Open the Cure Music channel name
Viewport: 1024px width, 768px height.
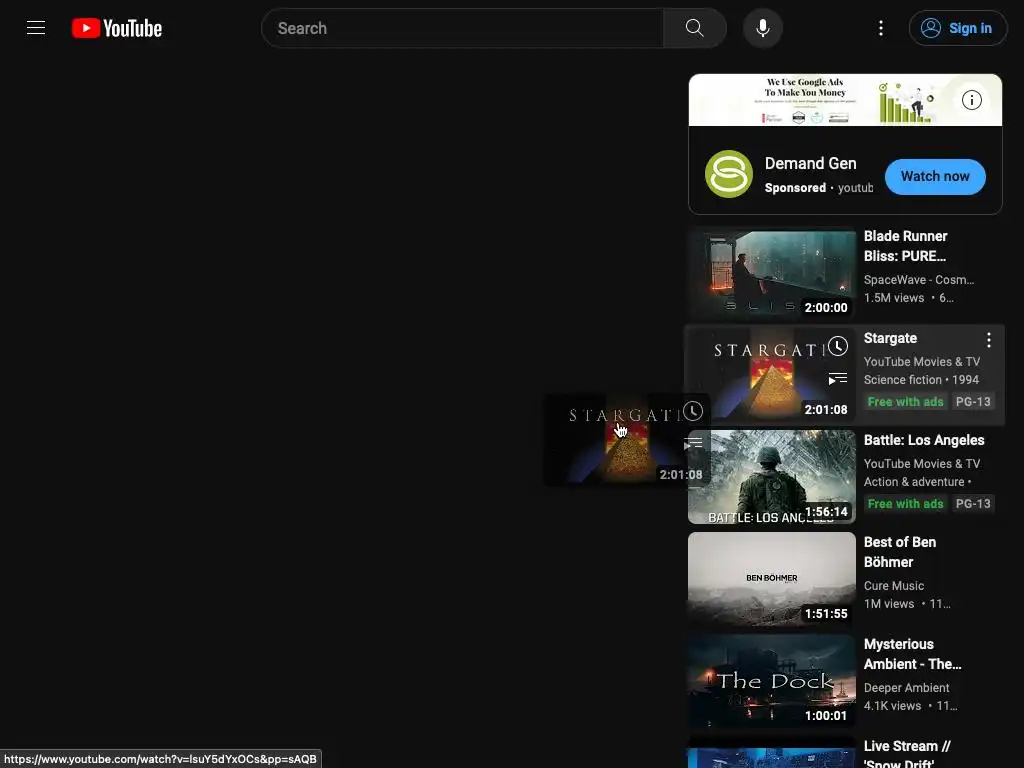click(893, 586)
